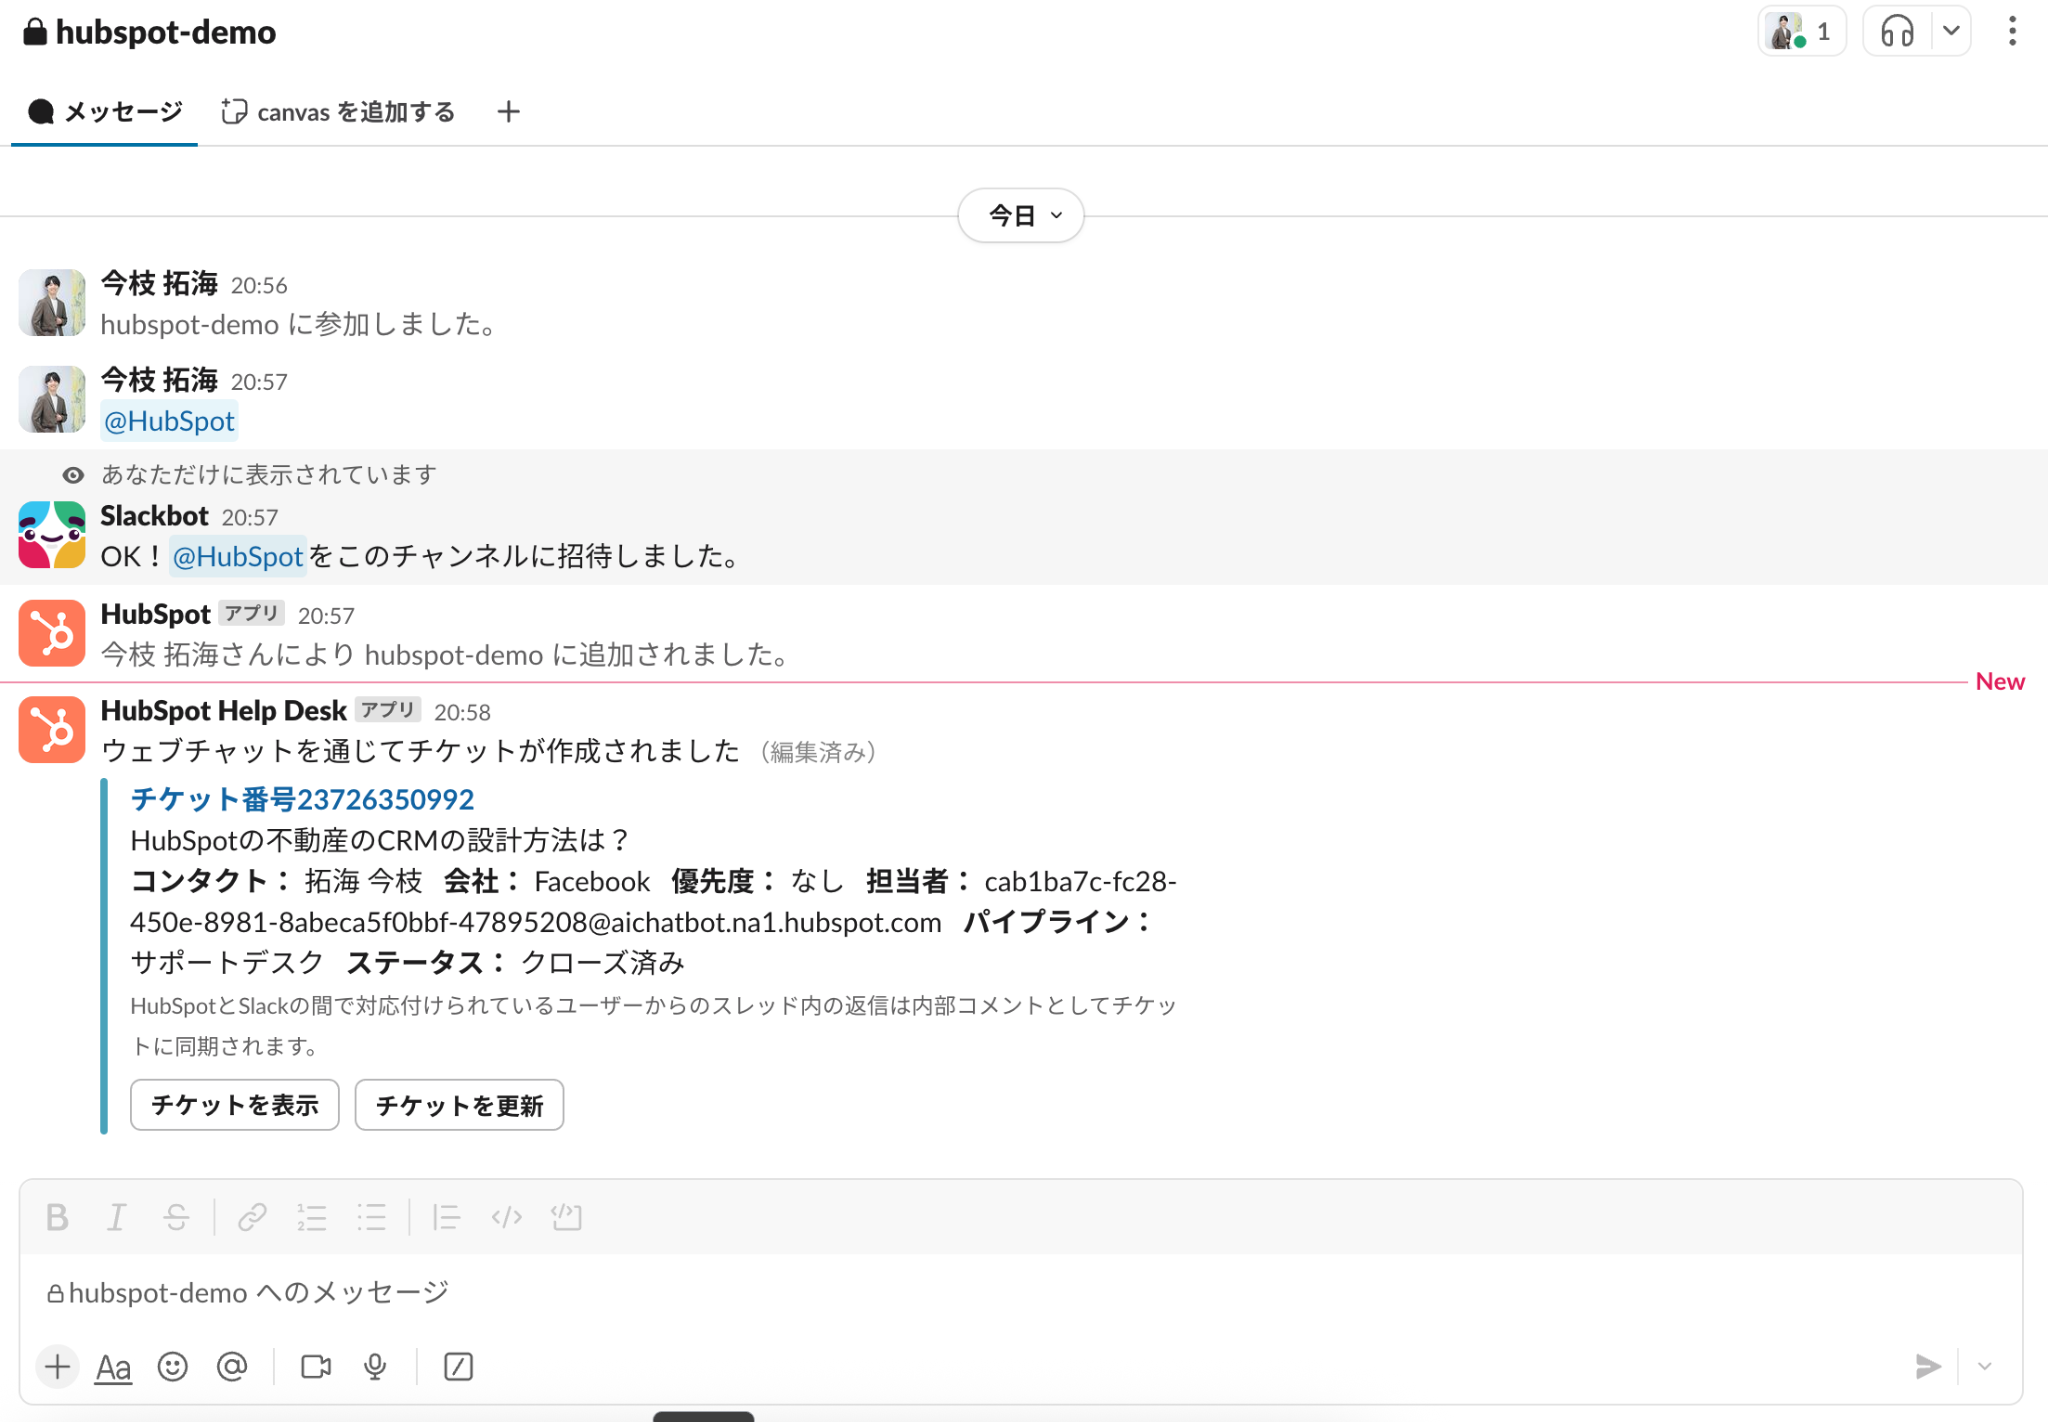
Task: Click the Slackbot sender name
Action: [x=154, y=516]
